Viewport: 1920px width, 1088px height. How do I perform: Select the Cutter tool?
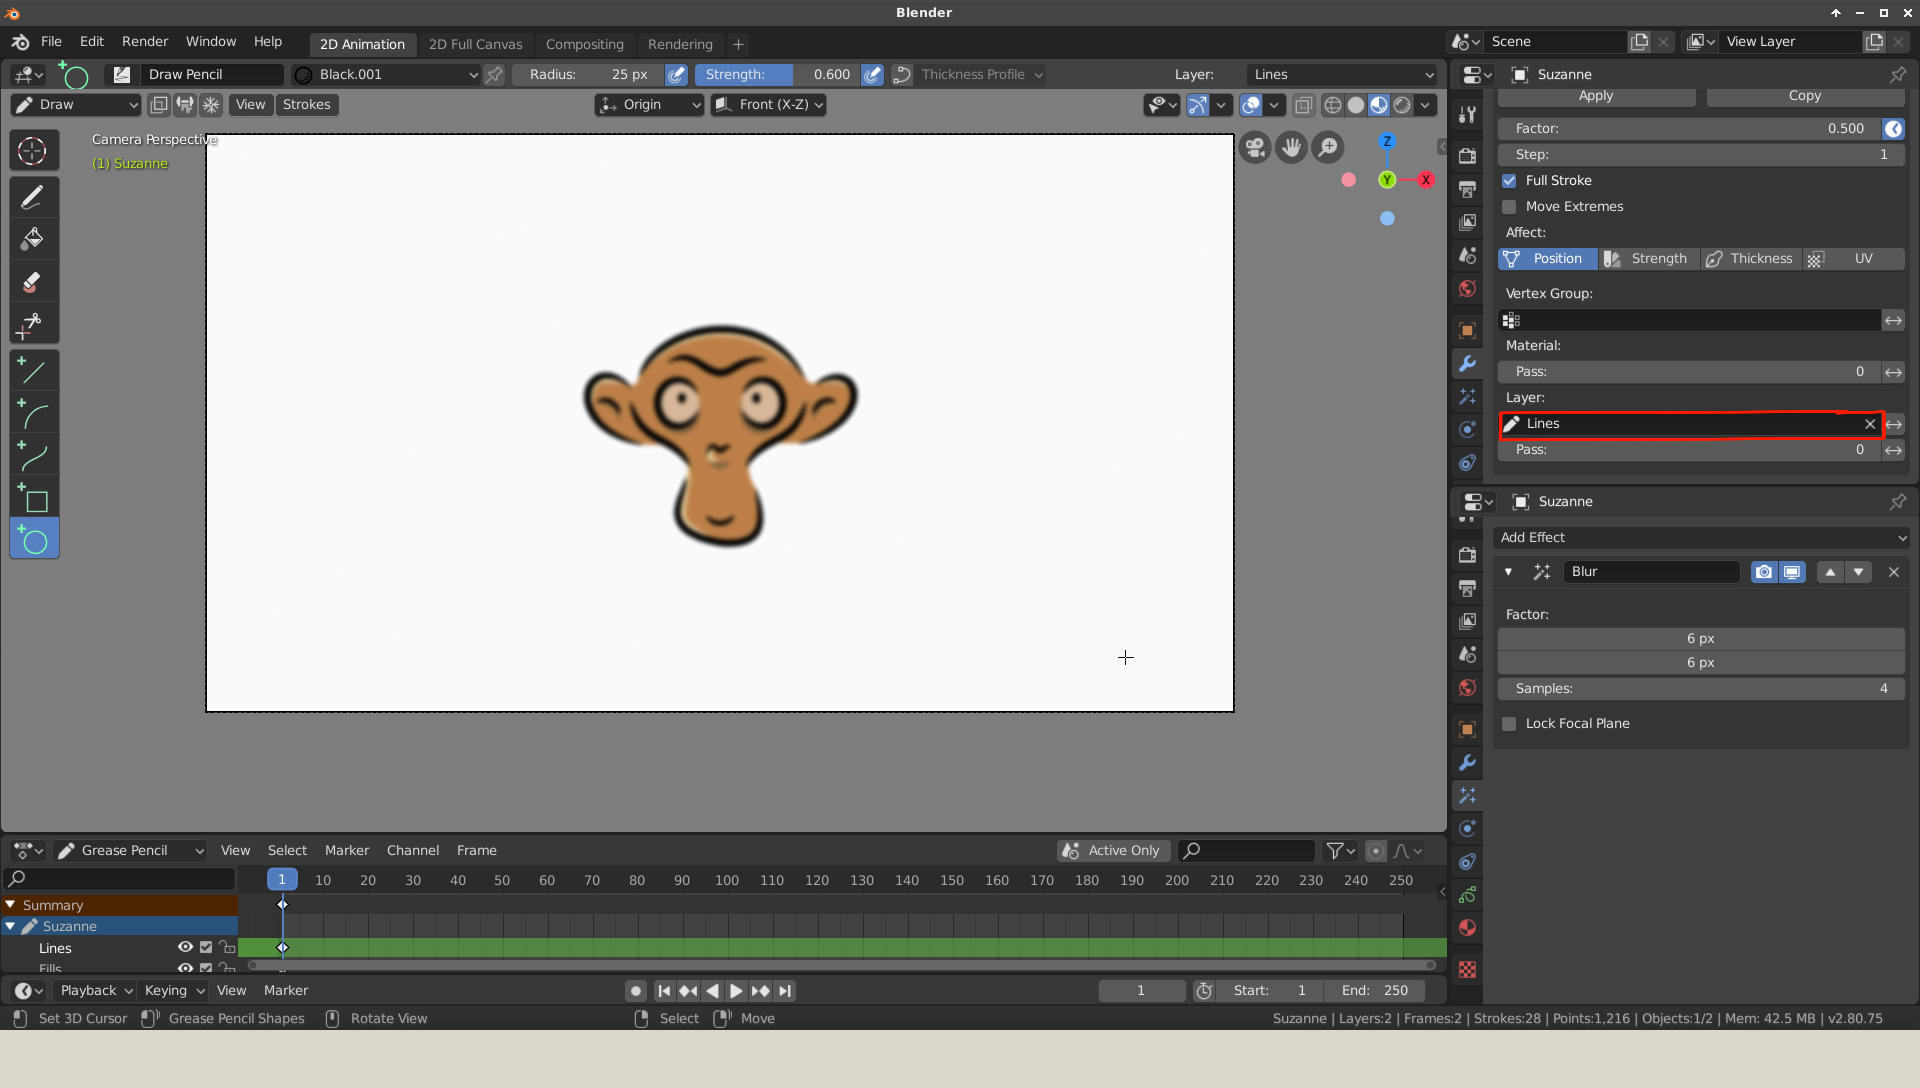[33, 324]
